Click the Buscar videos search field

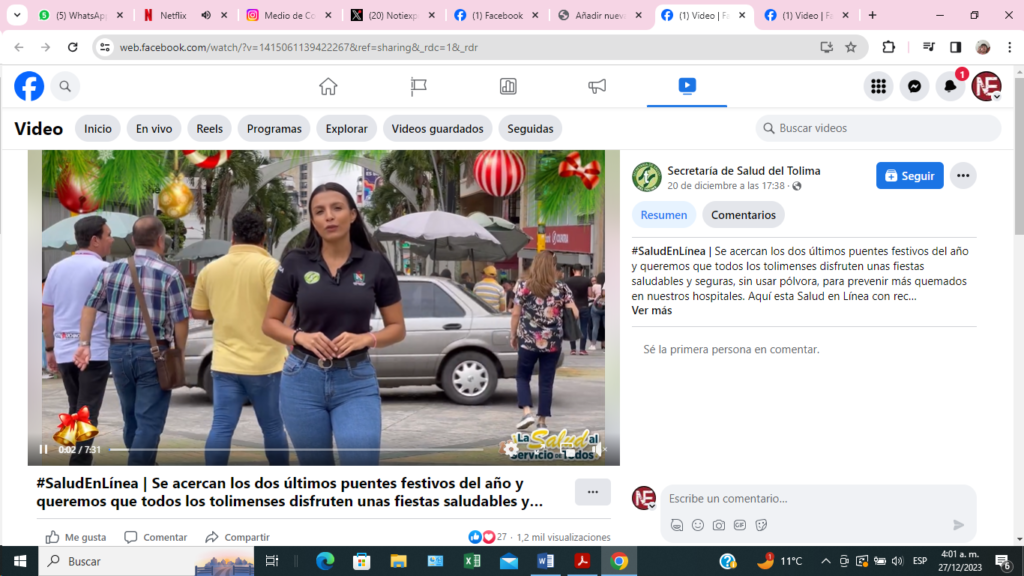(878, 129)
